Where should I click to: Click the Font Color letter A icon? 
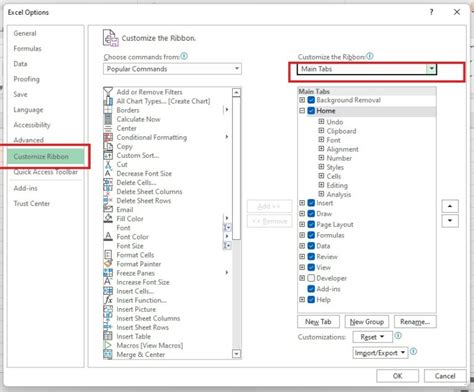click(x=108, y=236)
